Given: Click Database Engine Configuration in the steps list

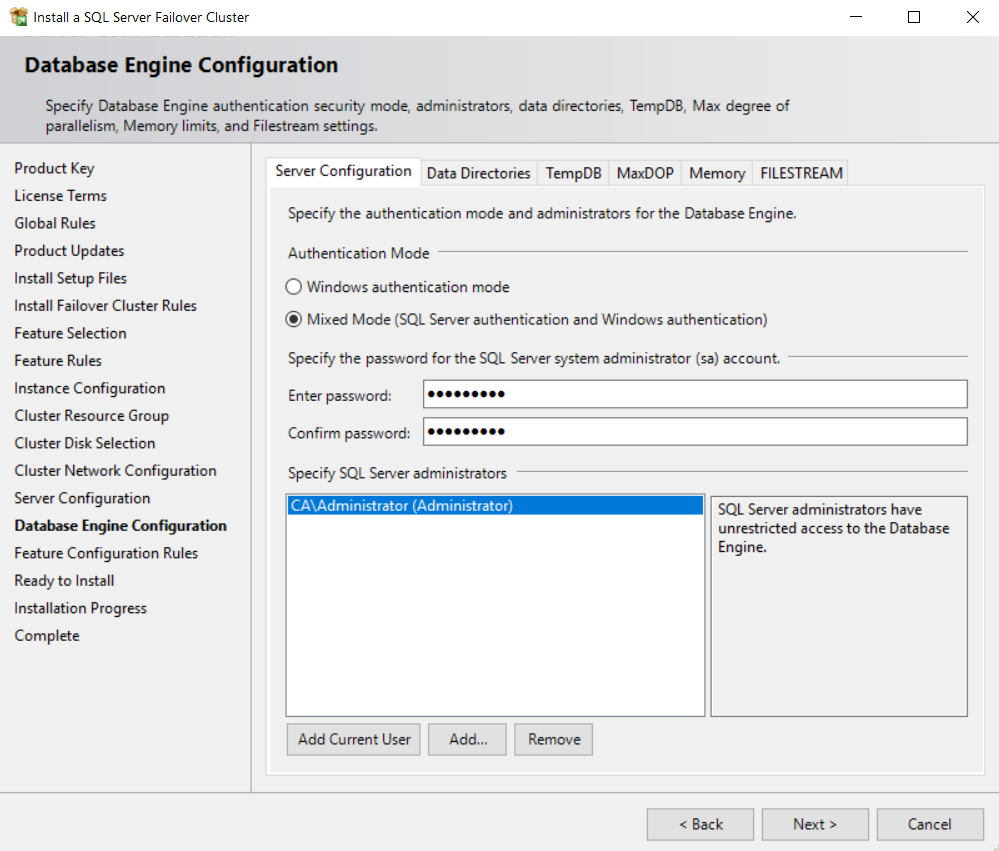Looking at the screenshot, I should coord(120,526).
